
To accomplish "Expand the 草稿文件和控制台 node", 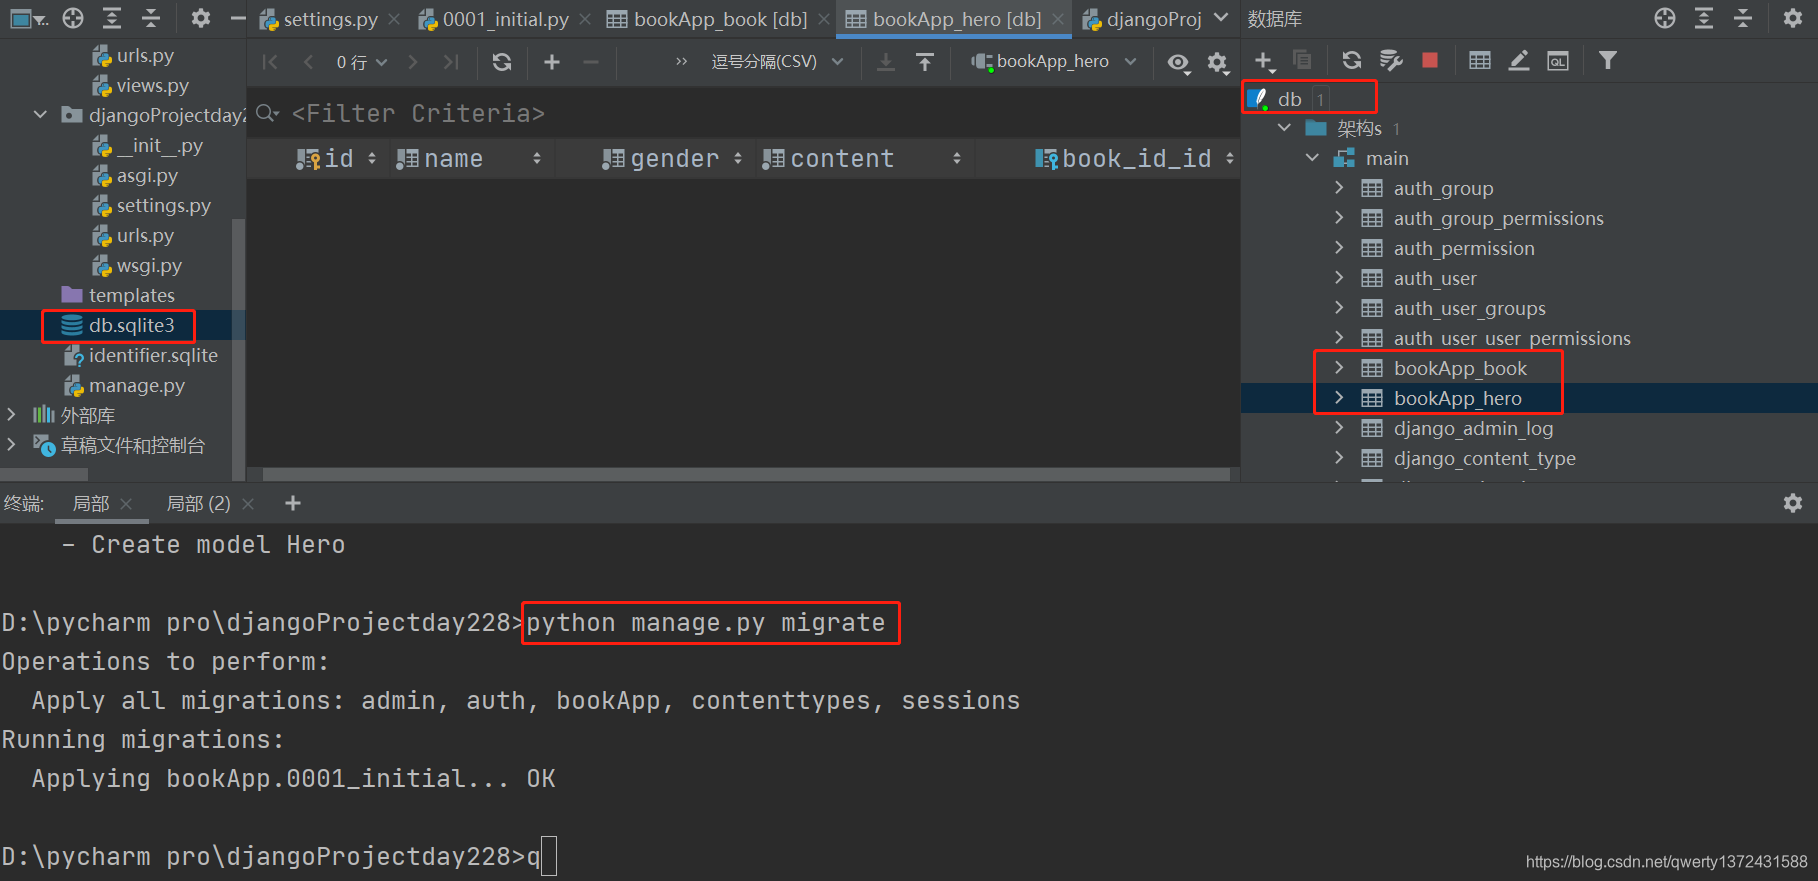I will (11, 445).
